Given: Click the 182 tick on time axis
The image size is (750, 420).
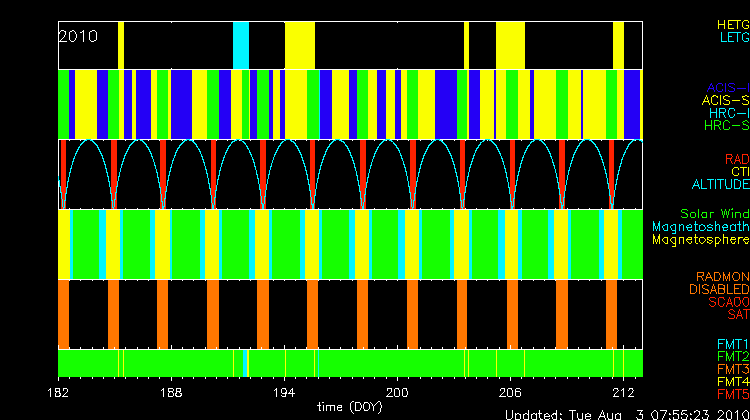Looking at the screenshot, I should pyautogui.click(x=59, y=392).
